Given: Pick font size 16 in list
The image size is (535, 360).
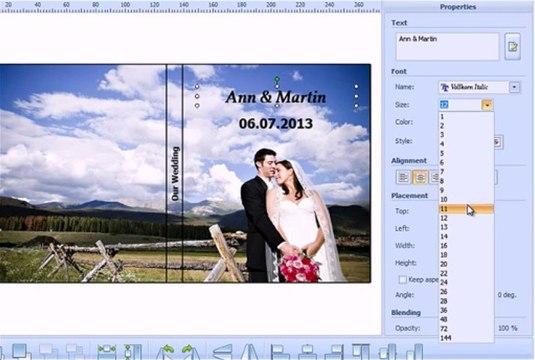Looking at the screenshot, I should point(466,245).
